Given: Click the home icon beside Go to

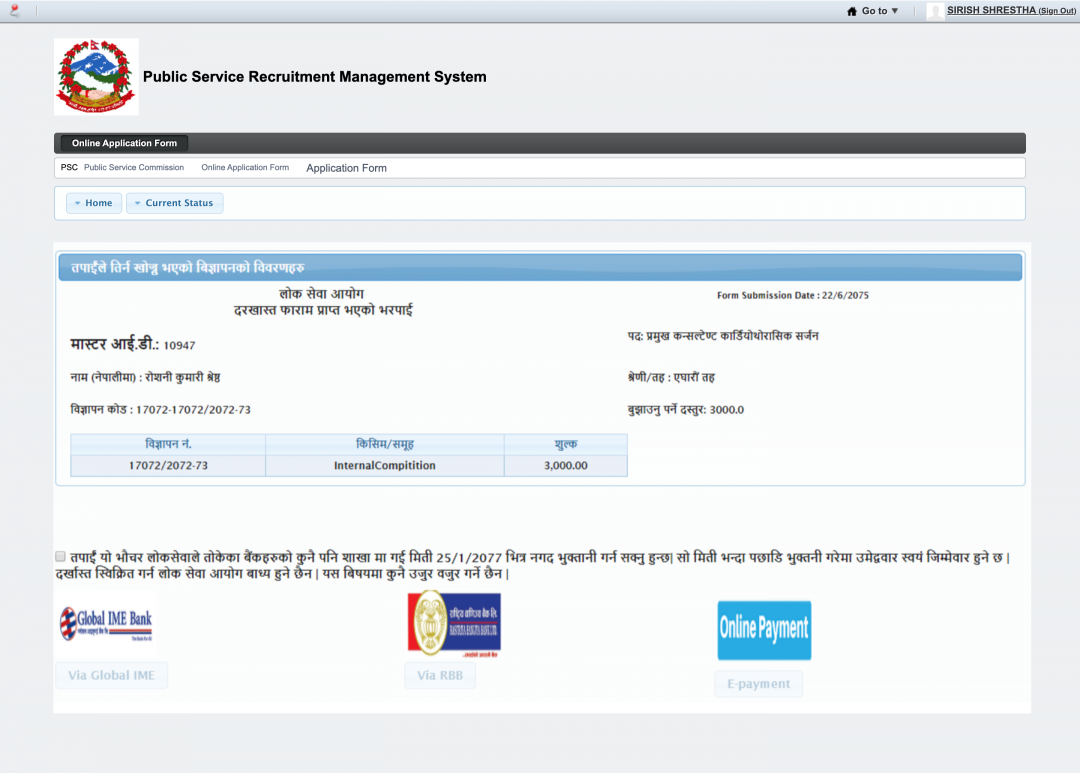Looking at the screenshot, I should [x=852, y=11].
